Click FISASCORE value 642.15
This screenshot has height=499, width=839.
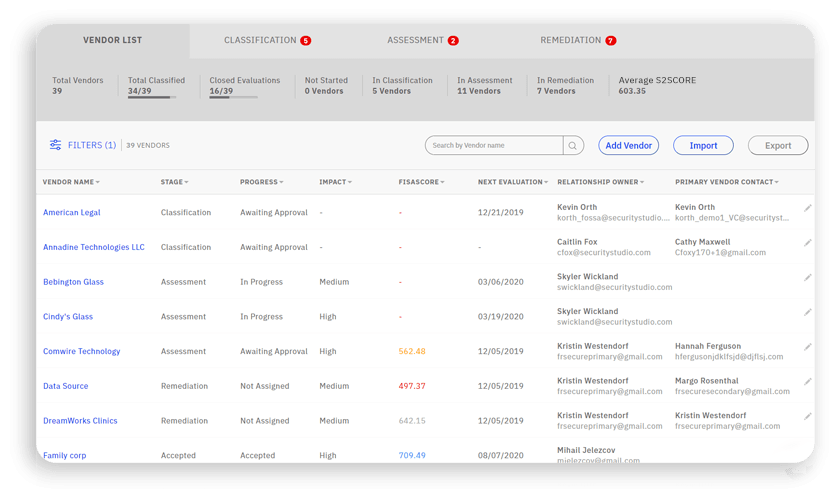coord(412,421)
